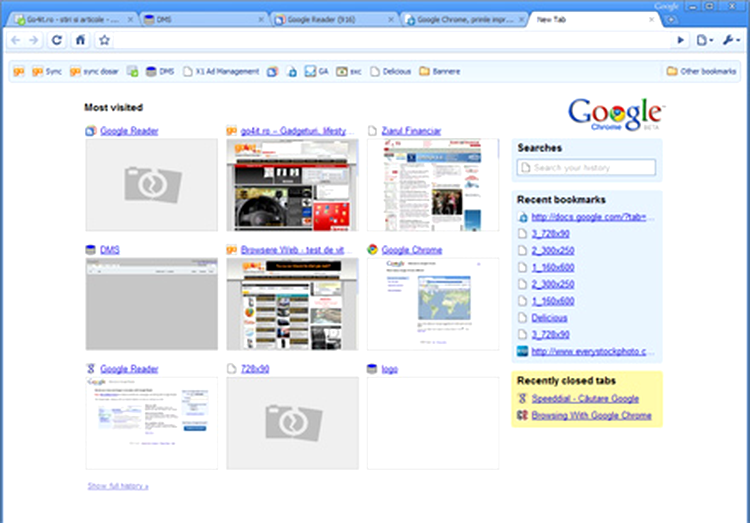Close the DMS tab

(x=261, y=20)
